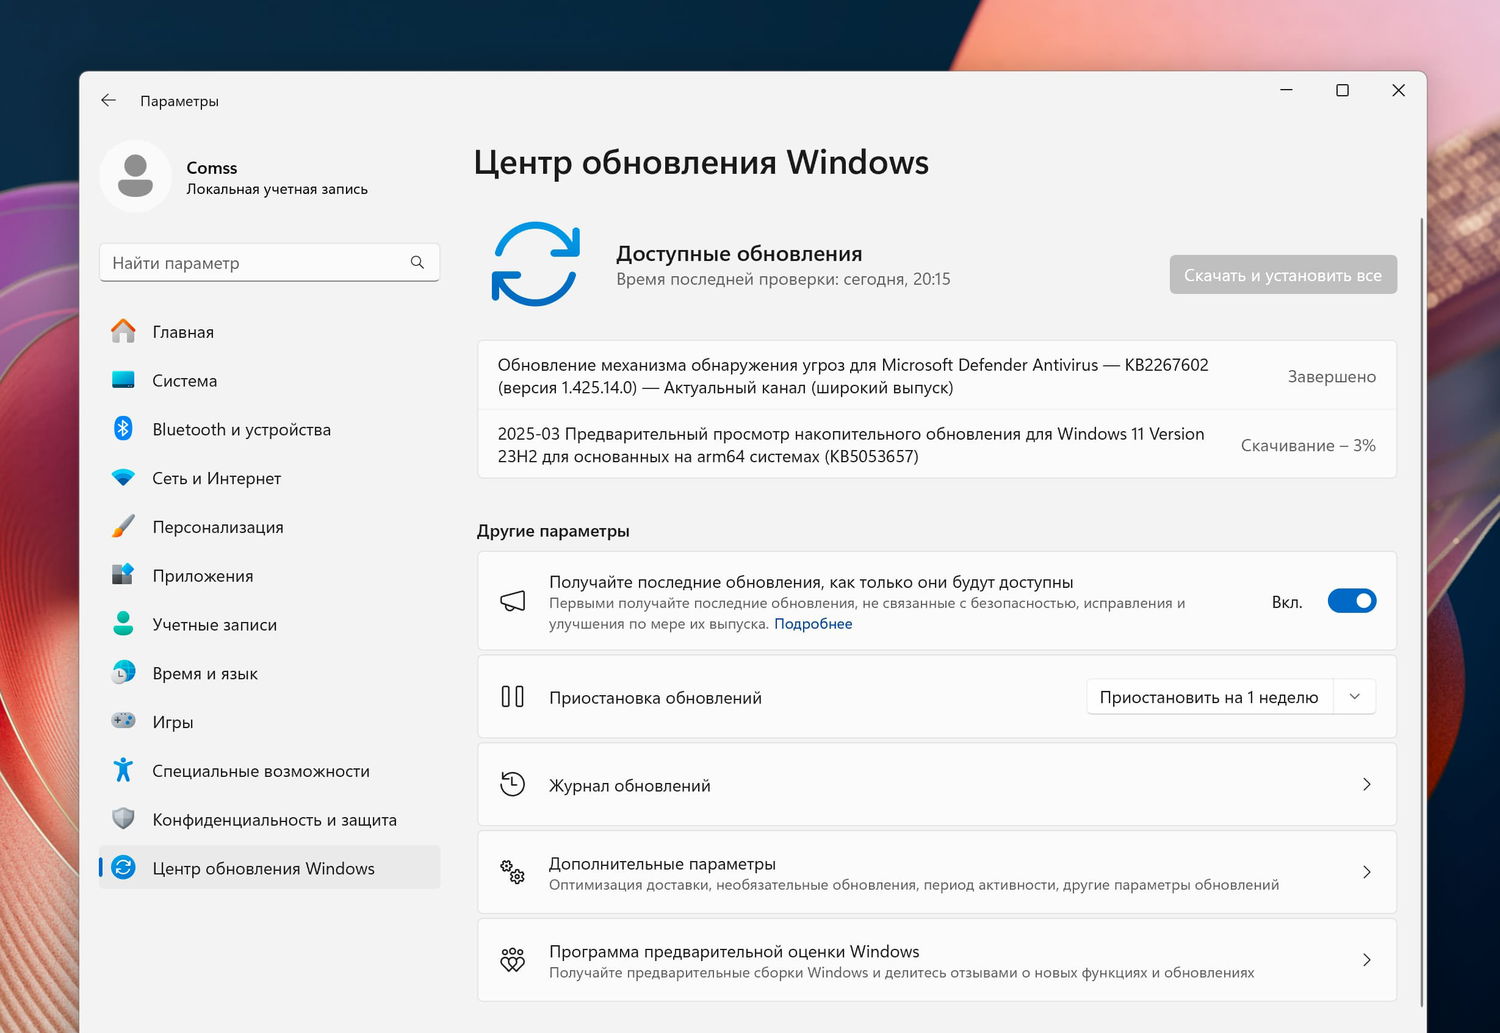
Task: Click the pause icon for Приостановка обновлений
Action: click(x=513, y=697)
